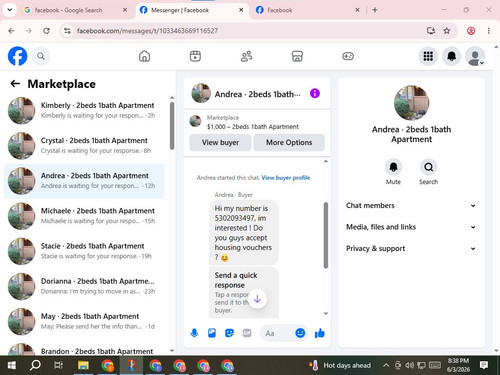Screen dimensions: 500x375
Task: Expand Chat members section
Action: pos(411,205)
